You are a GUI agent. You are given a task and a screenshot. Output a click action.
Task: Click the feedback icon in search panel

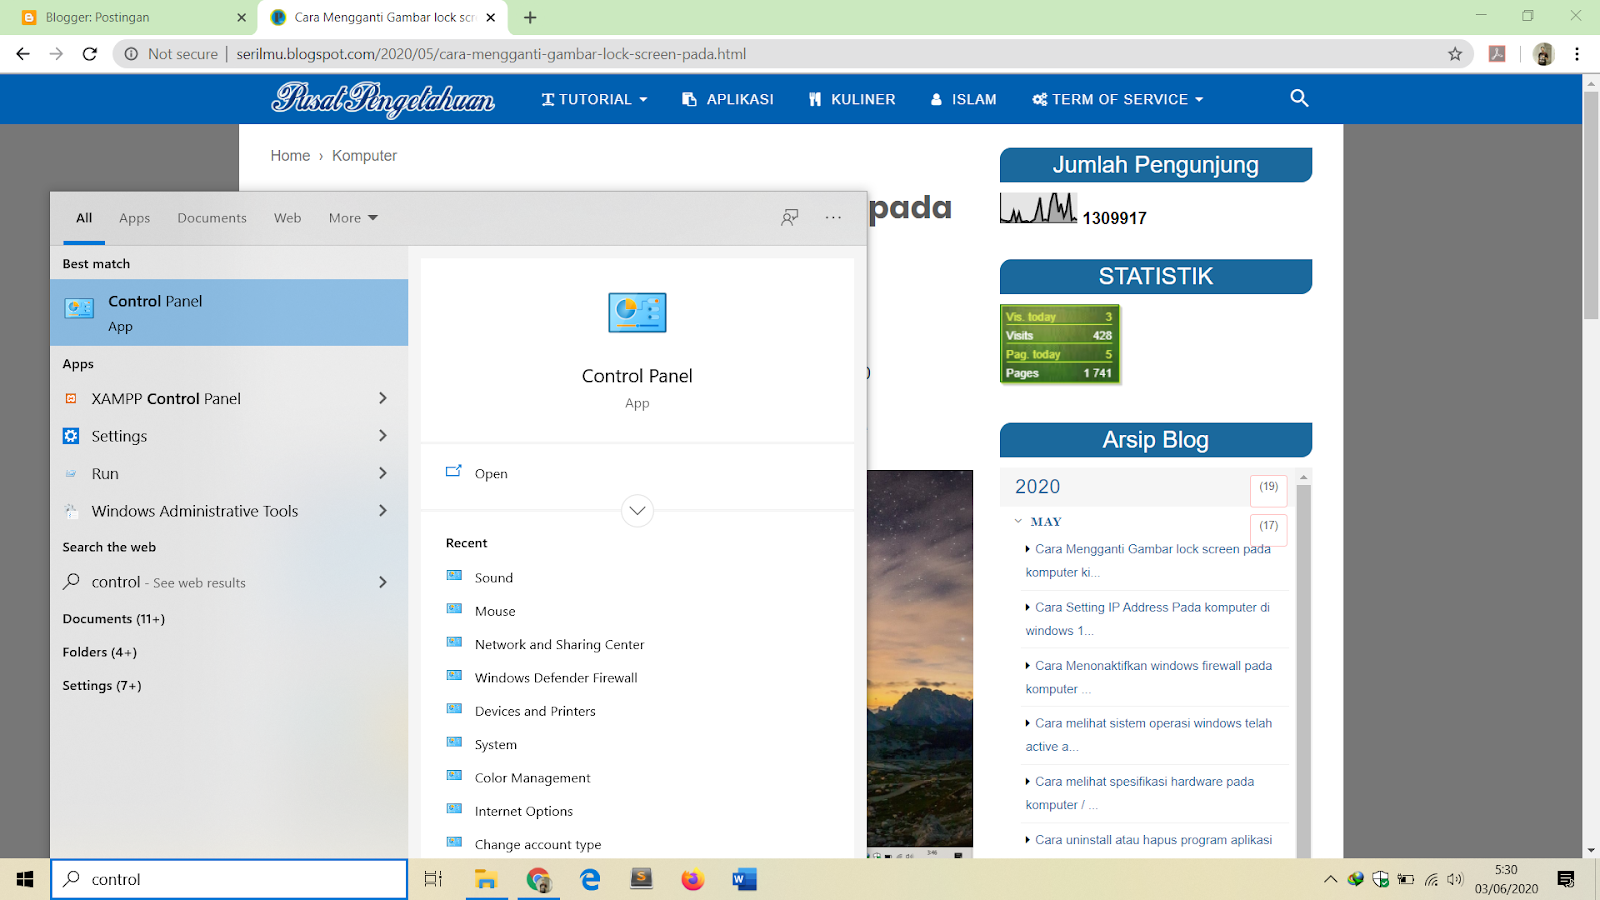790,217
